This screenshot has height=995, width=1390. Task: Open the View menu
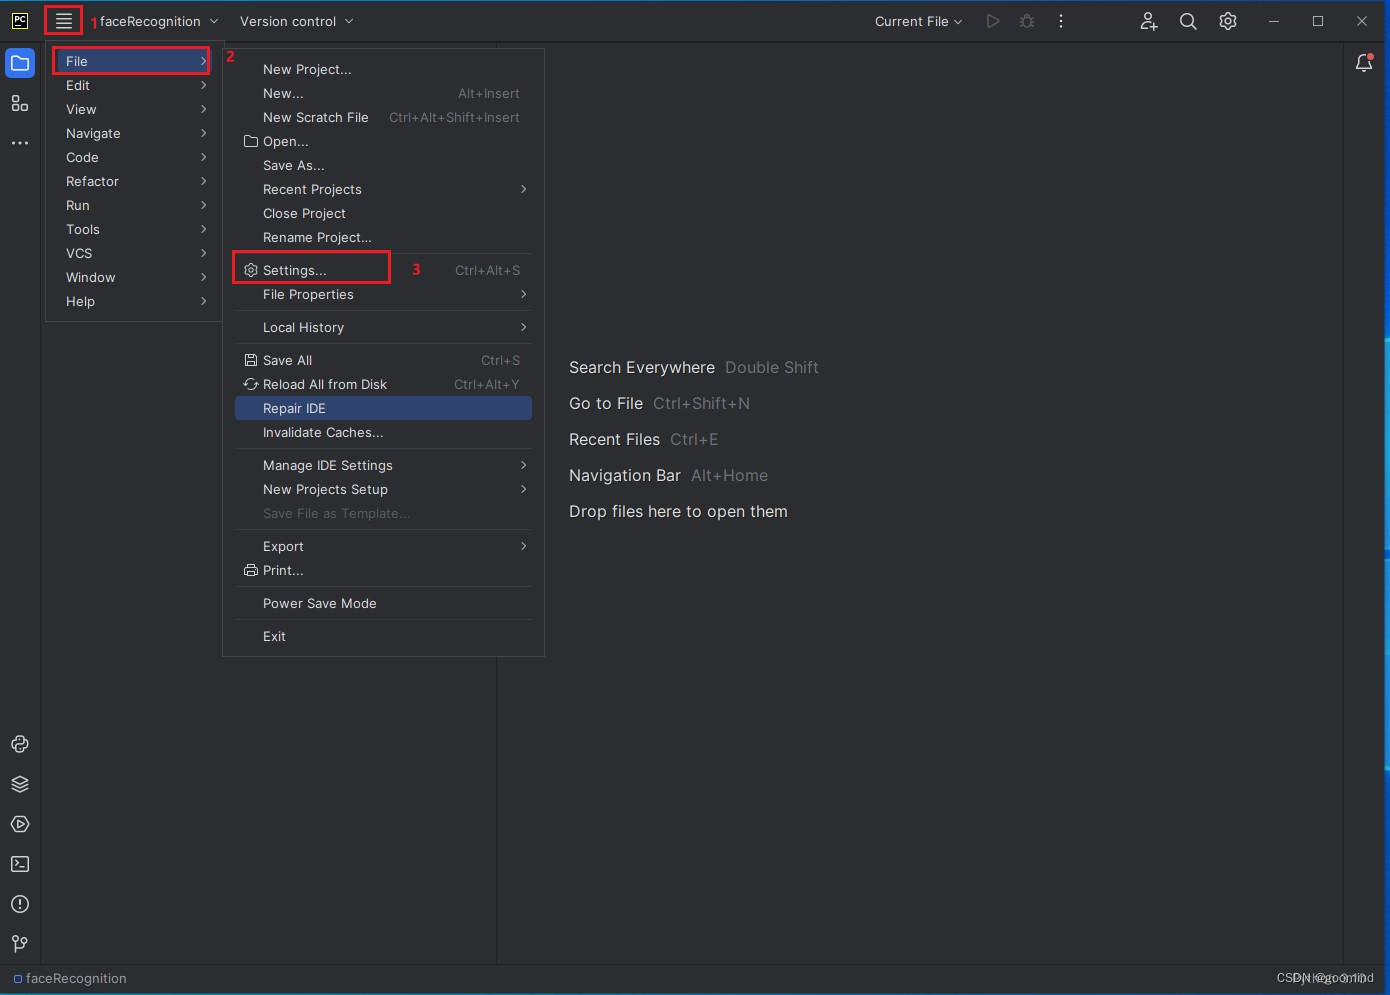tap(132, 109)
